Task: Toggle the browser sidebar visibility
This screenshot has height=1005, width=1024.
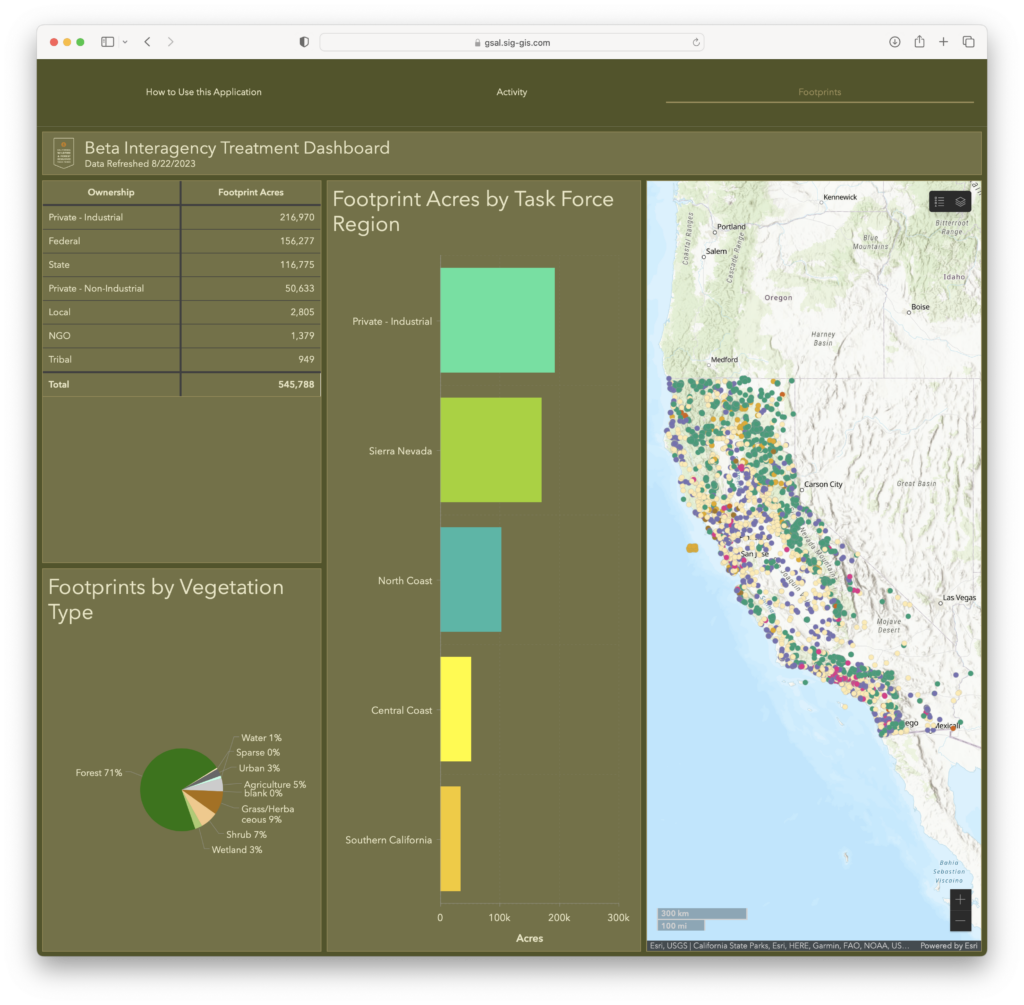Action: pyautogui.click(x=107, y=42)
